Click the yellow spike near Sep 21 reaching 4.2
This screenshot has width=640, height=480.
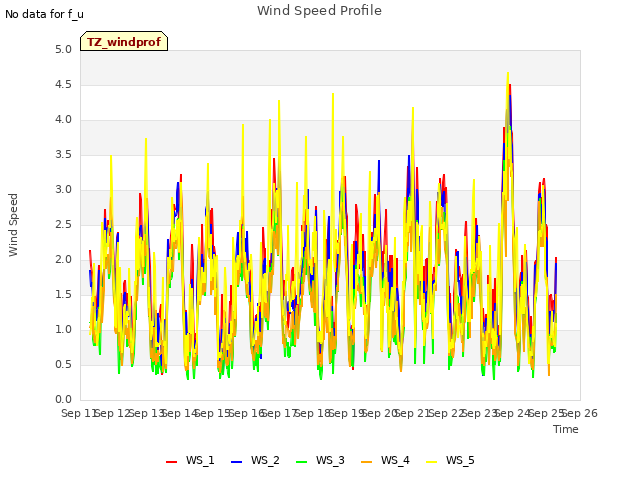413,109
